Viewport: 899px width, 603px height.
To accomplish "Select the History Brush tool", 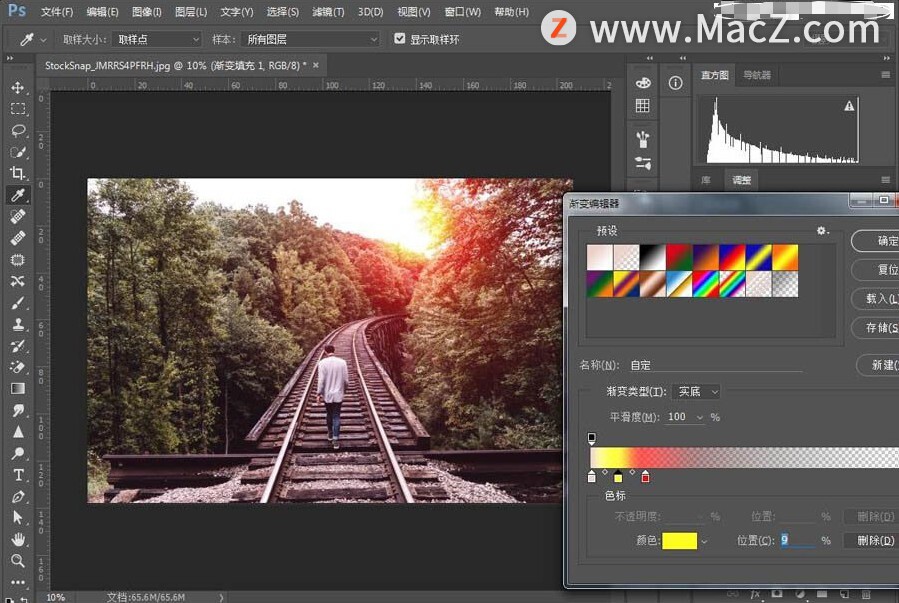I will pos(18,346).
